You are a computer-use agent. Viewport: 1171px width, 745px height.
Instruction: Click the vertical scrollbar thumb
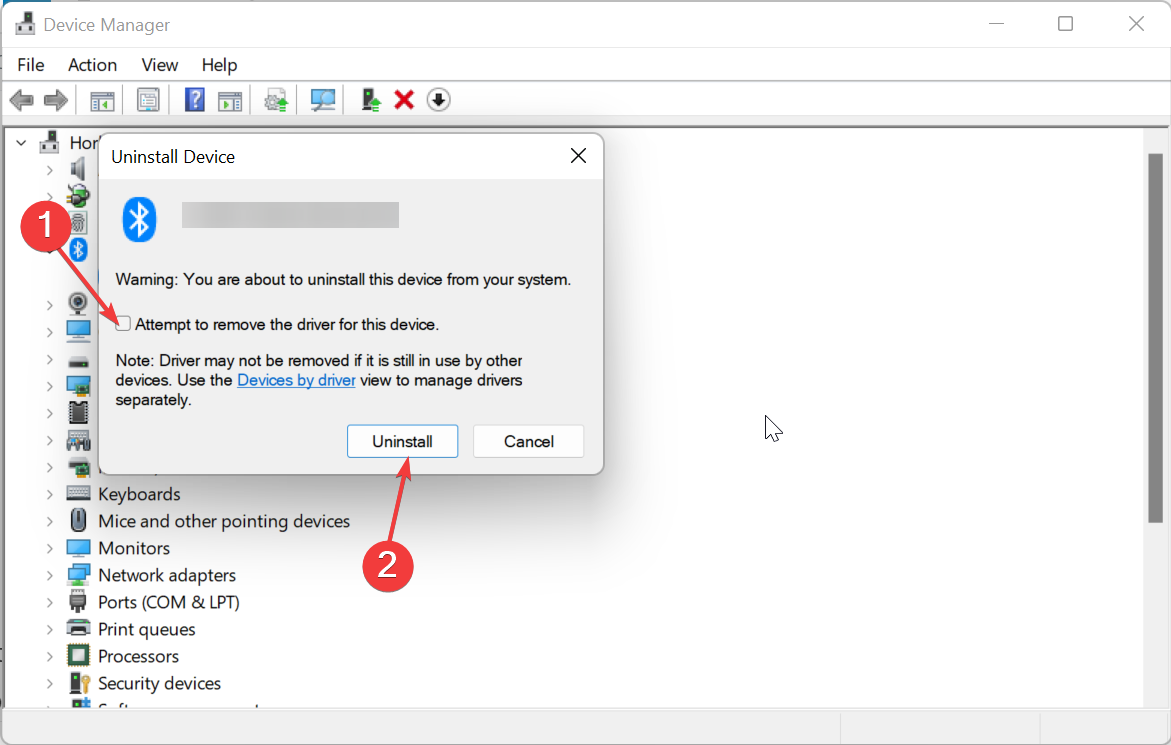pos(1155,337)
